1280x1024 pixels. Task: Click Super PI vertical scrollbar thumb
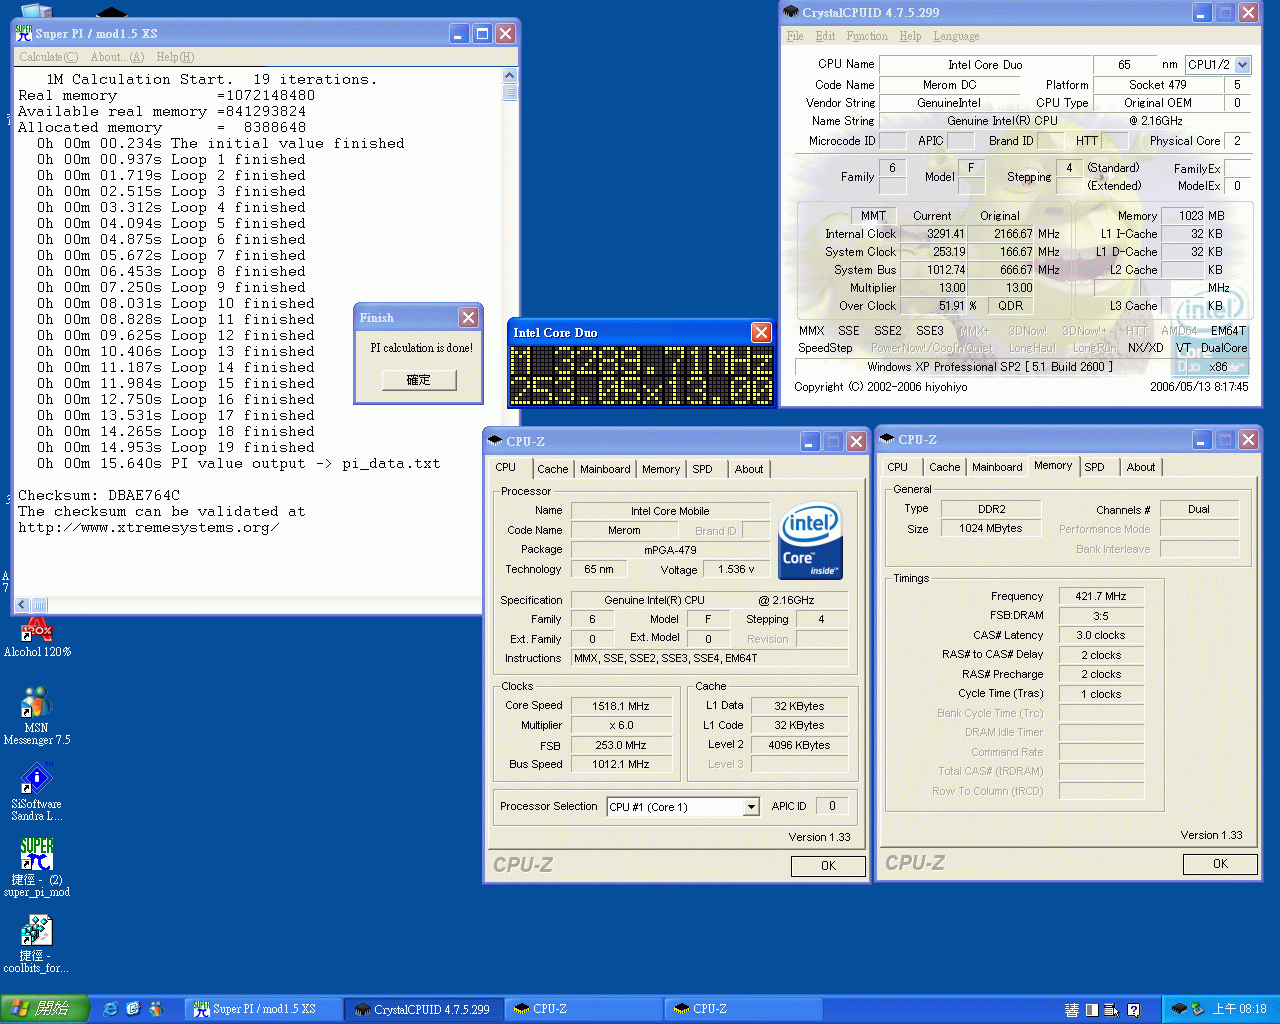coord(510,93)
